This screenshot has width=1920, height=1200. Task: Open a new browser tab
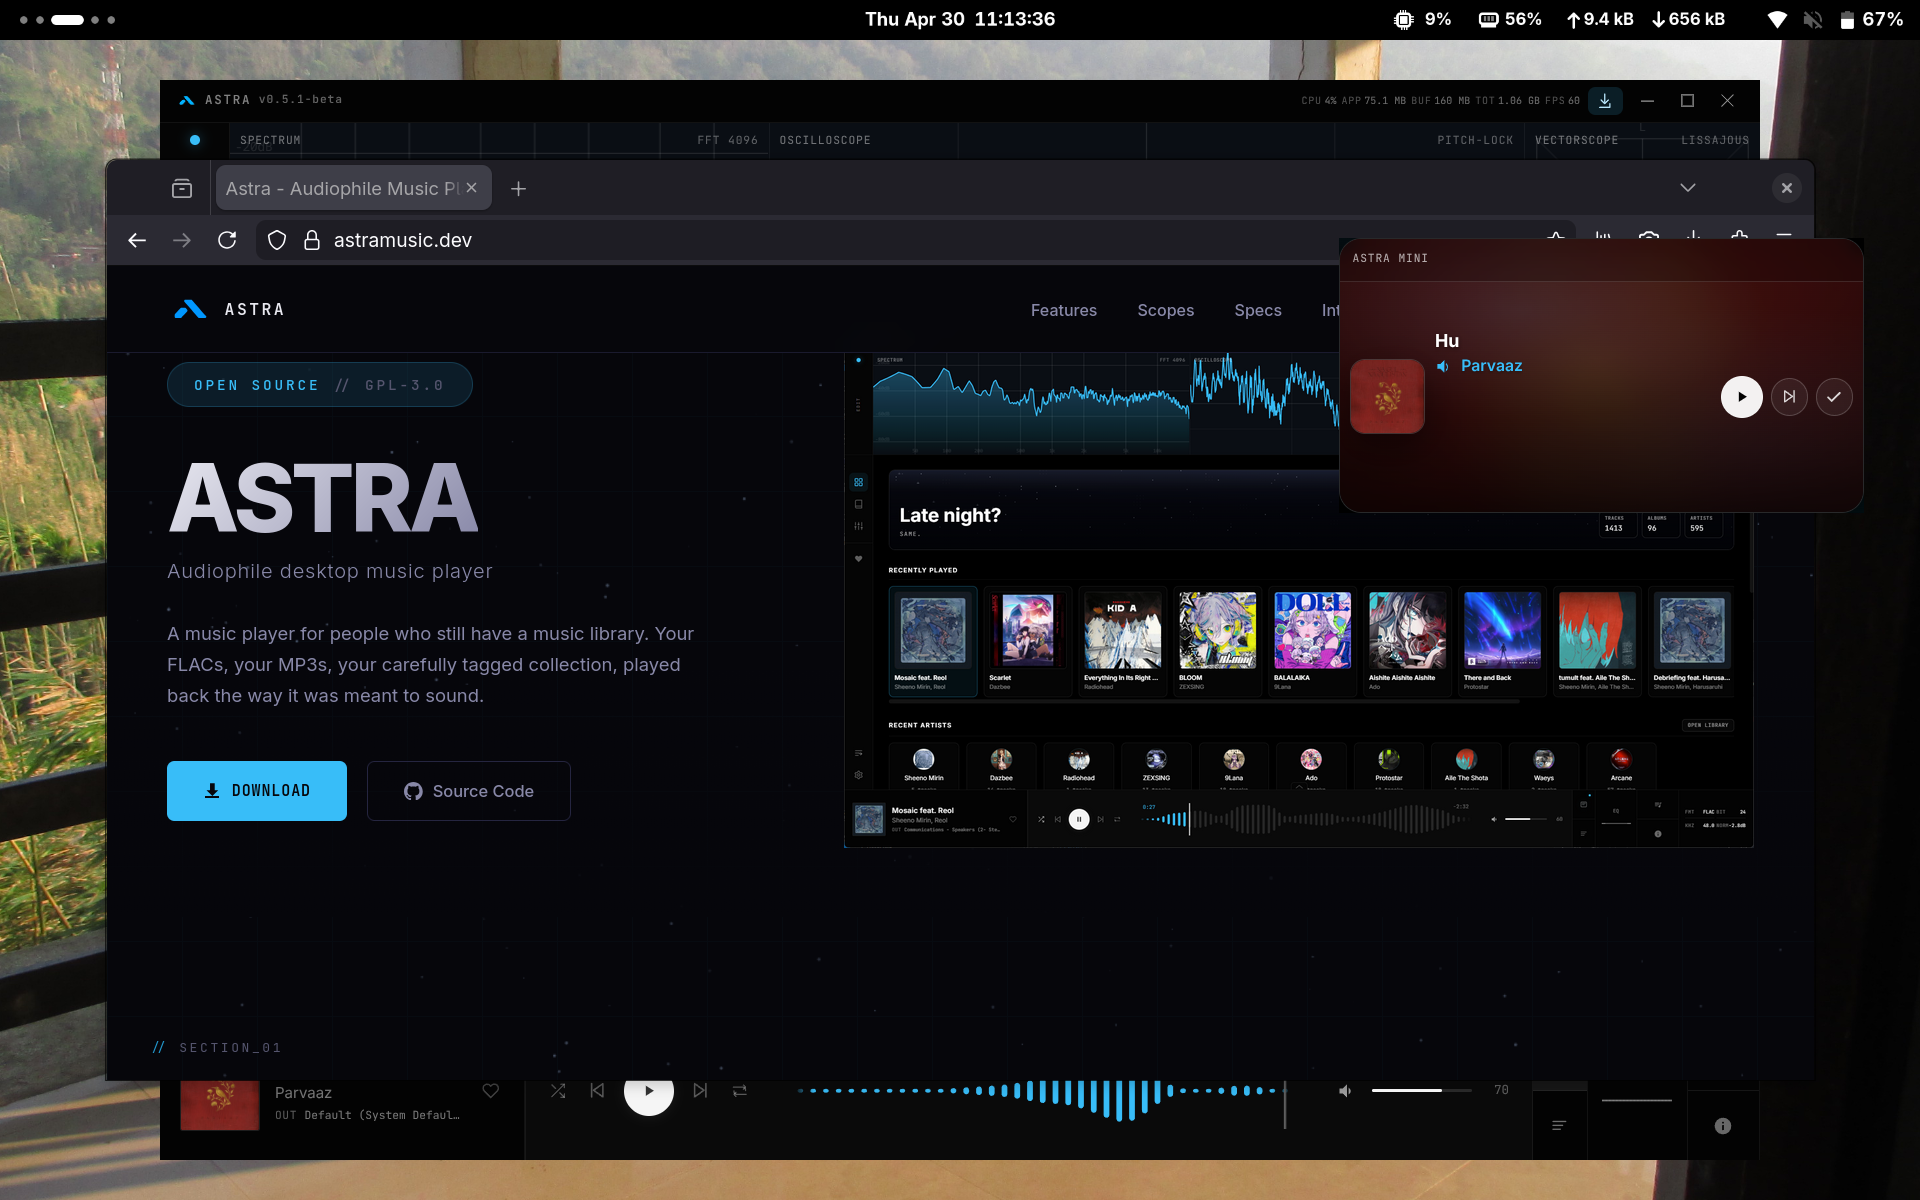click(x=518, y=188)
